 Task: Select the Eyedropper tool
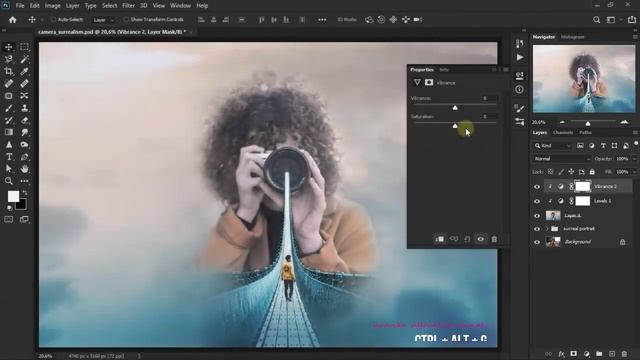pos(24,71)
